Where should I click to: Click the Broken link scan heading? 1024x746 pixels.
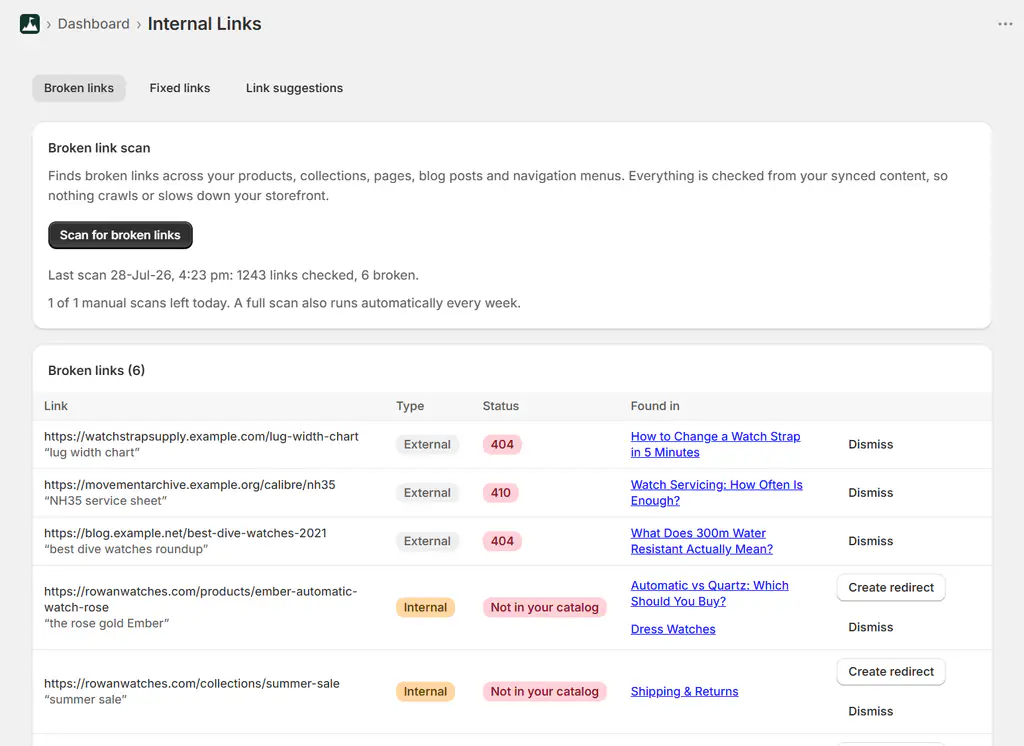pyautogui.click(x=99, y=148)
